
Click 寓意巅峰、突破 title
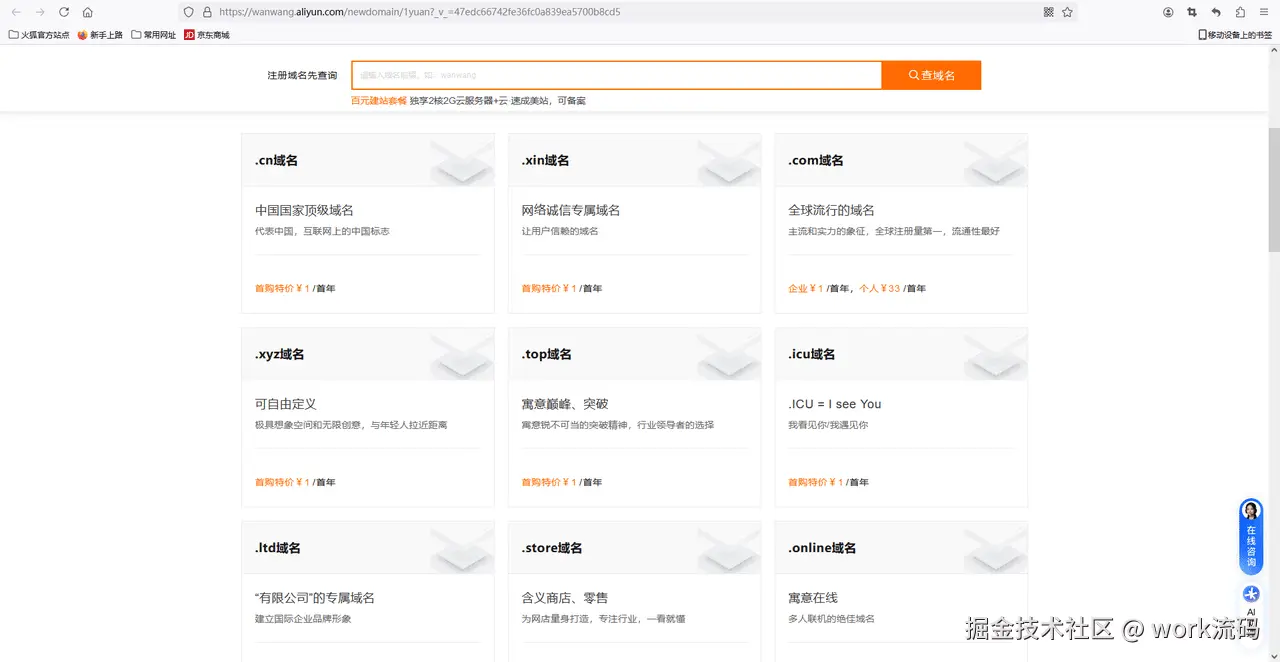(x=564, y=404)
